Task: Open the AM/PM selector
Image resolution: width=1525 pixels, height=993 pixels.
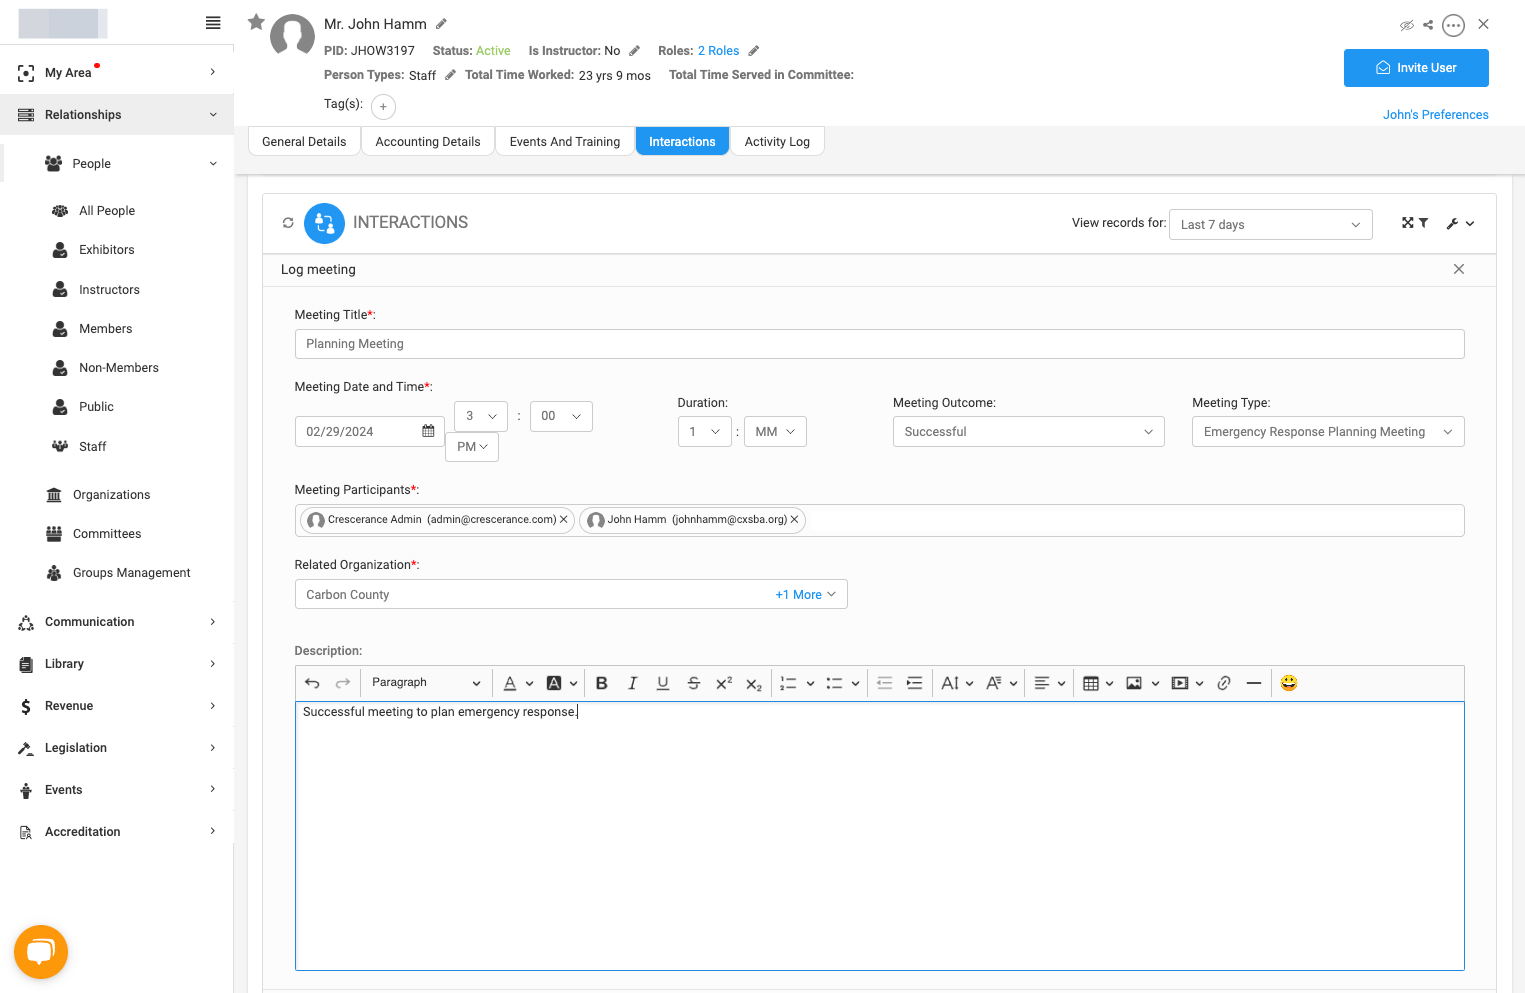Action: [x=472, y=447]
